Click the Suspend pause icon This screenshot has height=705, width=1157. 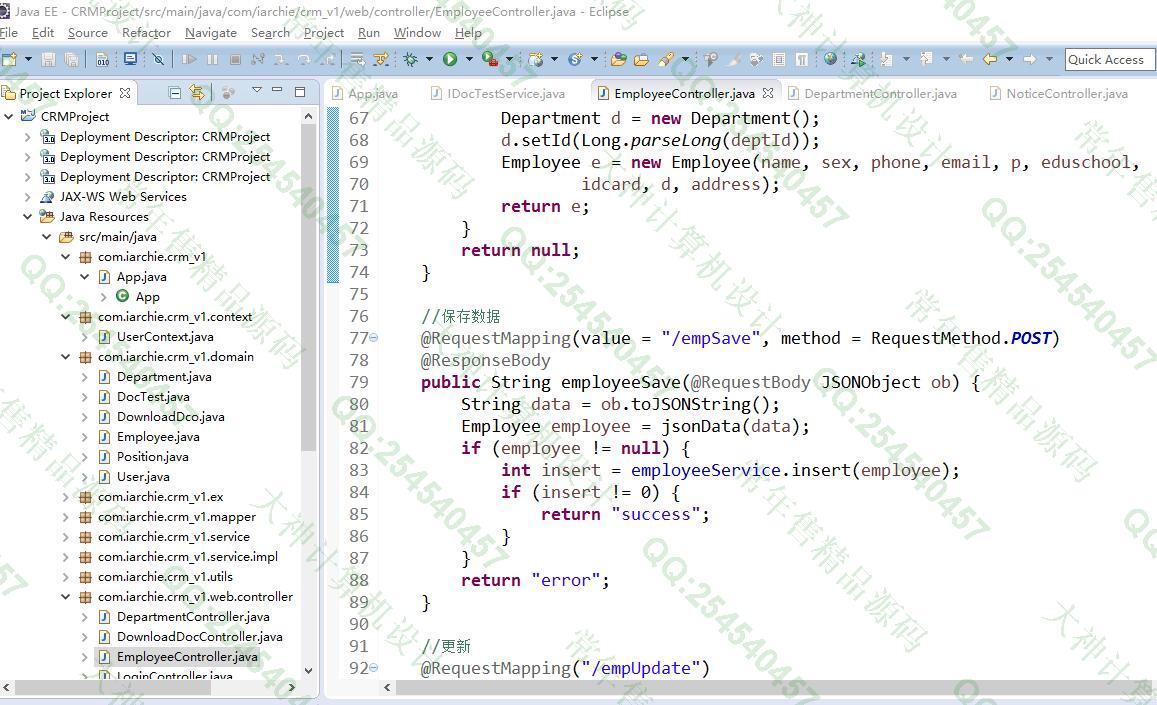pyautogui.click(x=213, y=59)
